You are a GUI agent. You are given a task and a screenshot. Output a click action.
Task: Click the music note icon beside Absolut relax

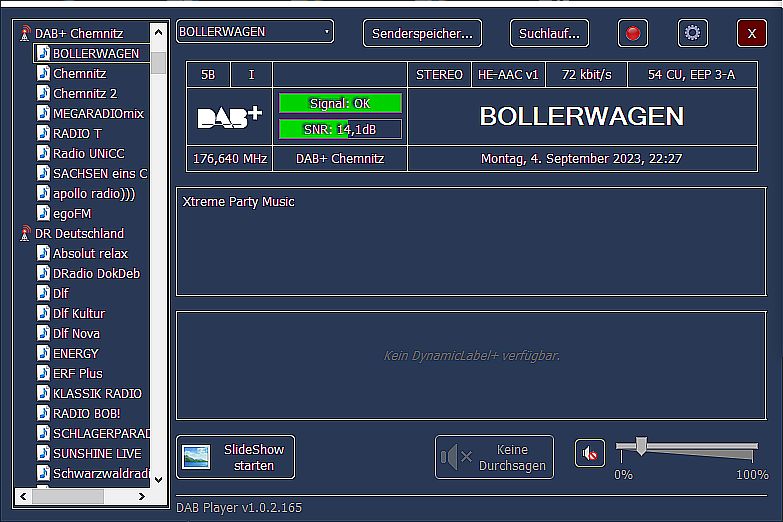coord(43,253)
